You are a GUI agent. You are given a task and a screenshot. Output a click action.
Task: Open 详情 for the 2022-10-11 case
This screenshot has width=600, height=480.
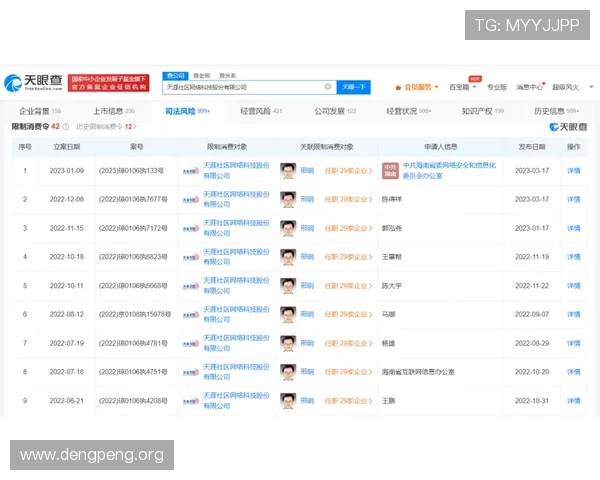click(574, 286)
